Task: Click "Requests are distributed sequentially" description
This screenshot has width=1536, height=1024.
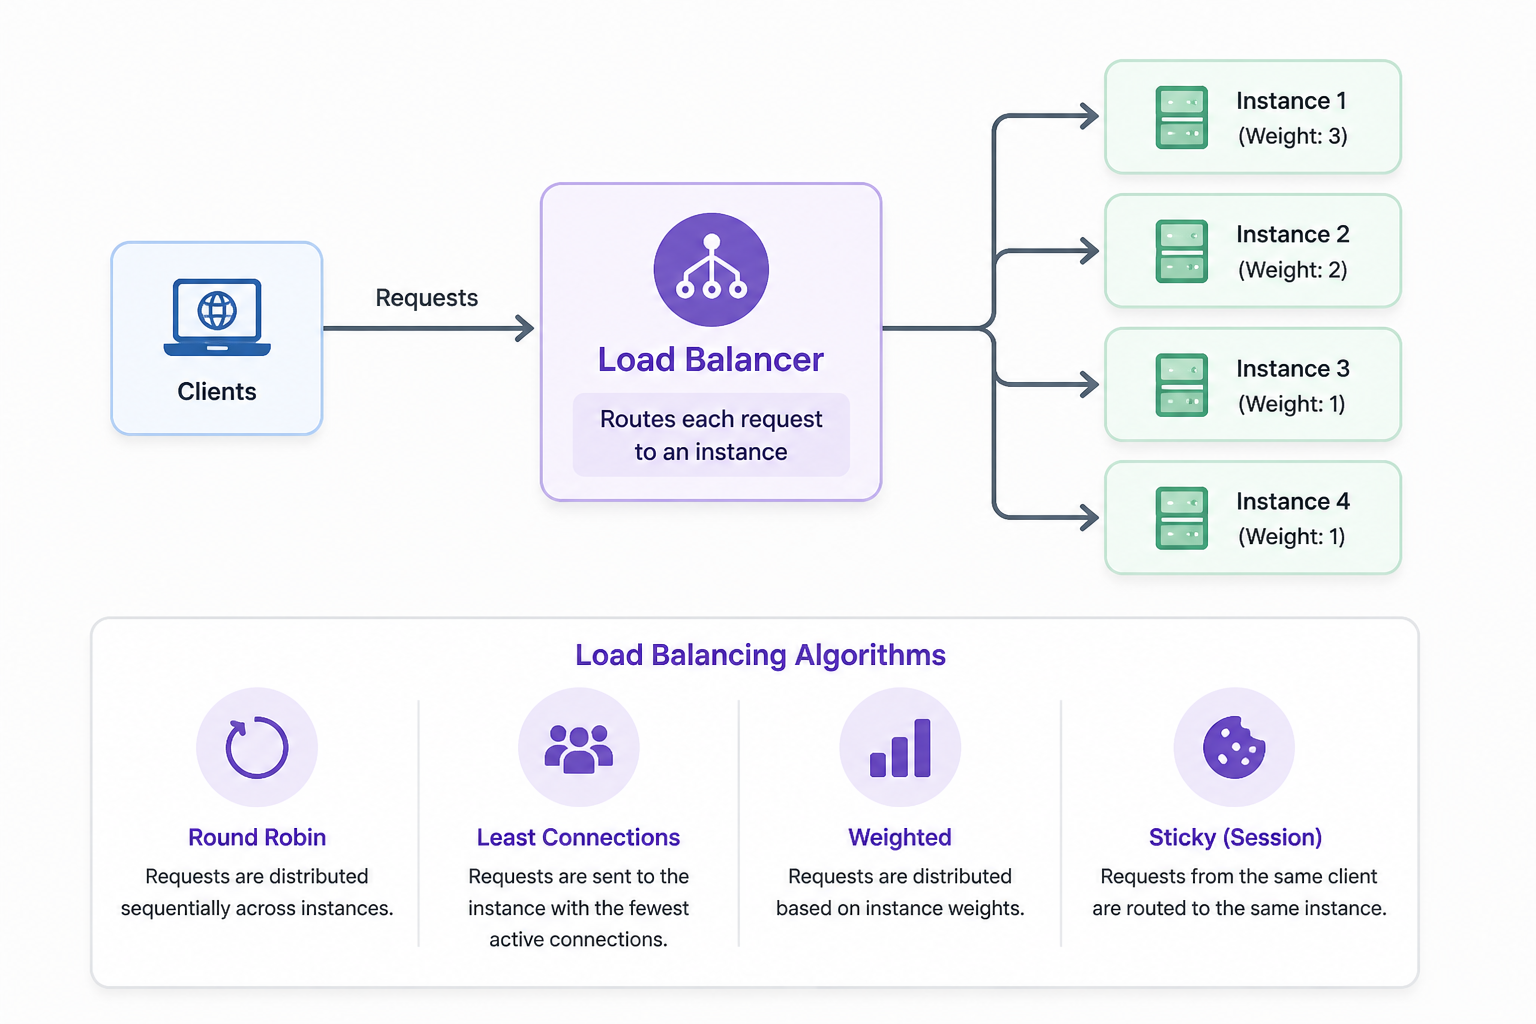Action: coord(257,892)
